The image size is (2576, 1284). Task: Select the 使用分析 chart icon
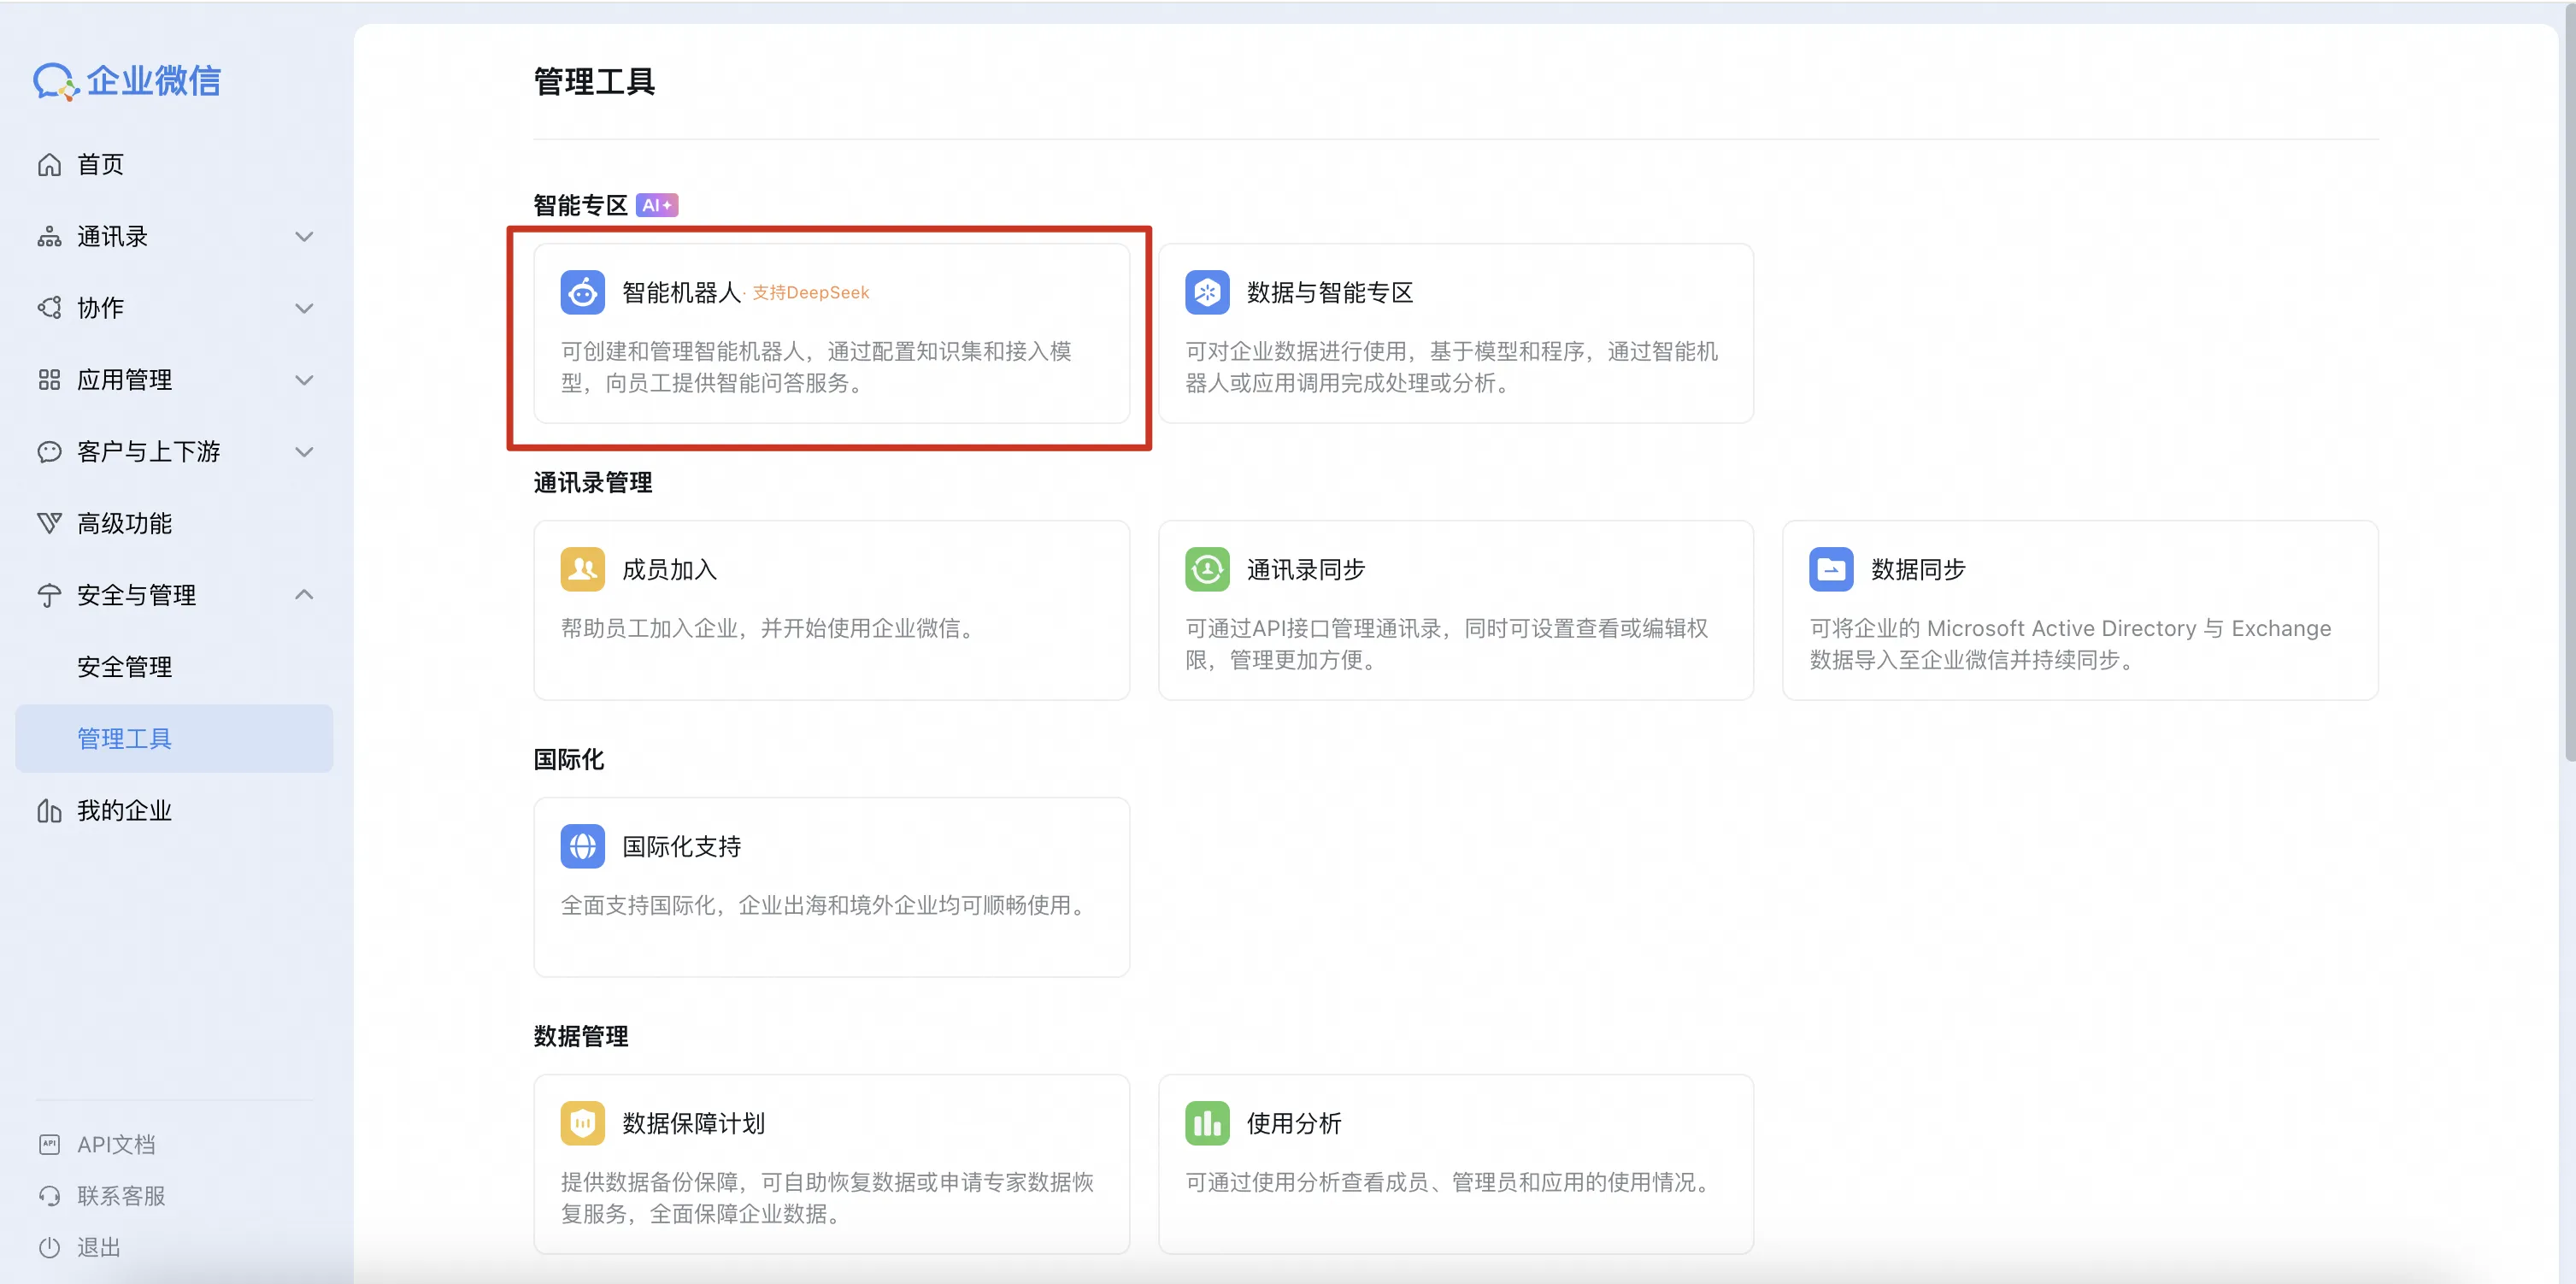pos(1207,1122)
